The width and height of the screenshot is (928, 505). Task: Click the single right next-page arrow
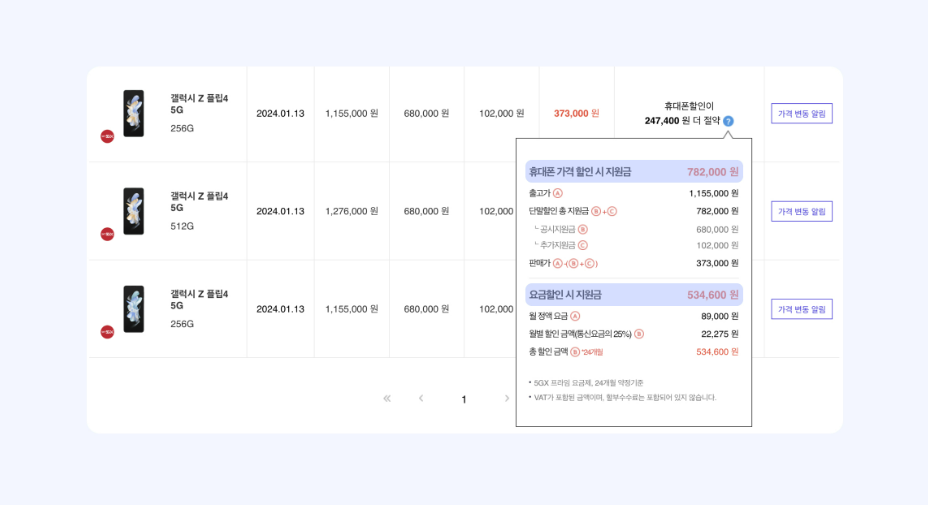coord(507,398)
